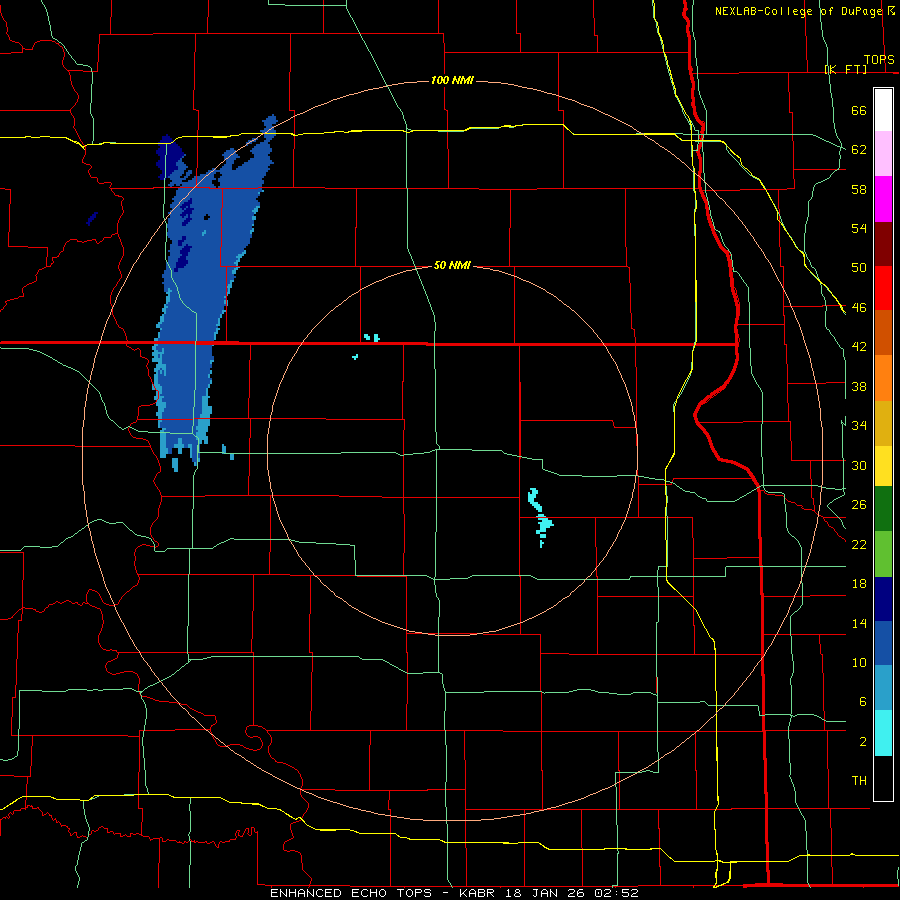Click the "22" legend value

pos(859,544)
